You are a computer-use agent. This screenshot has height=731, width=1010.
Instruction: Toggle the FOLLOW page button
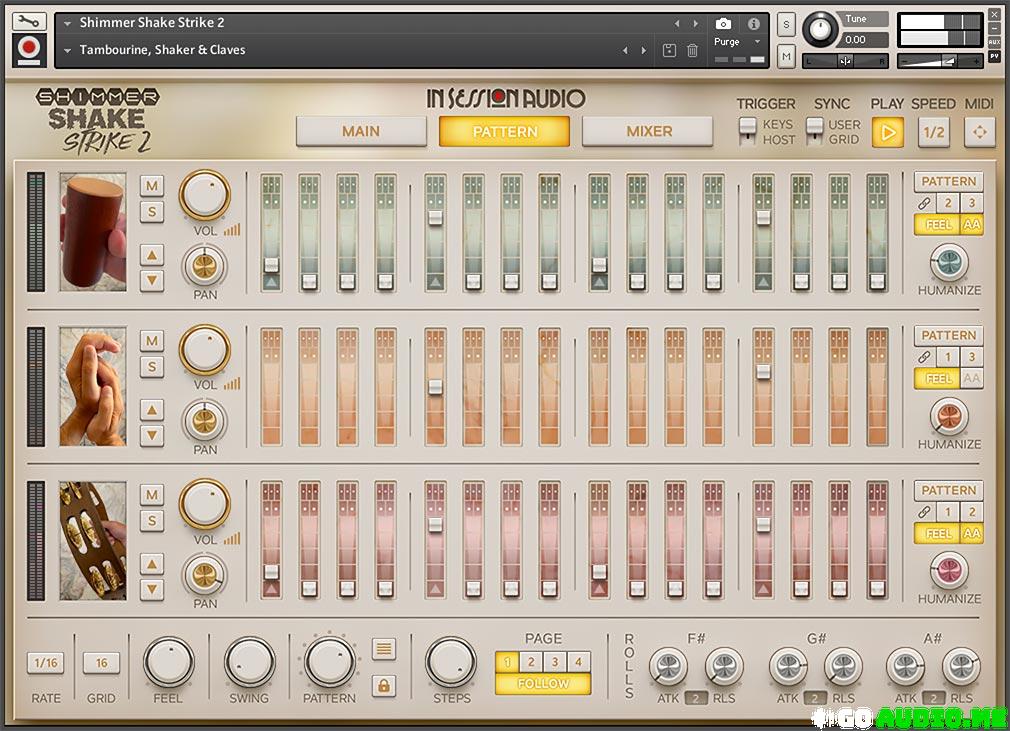pyautogui.click(x=543, y=683)
